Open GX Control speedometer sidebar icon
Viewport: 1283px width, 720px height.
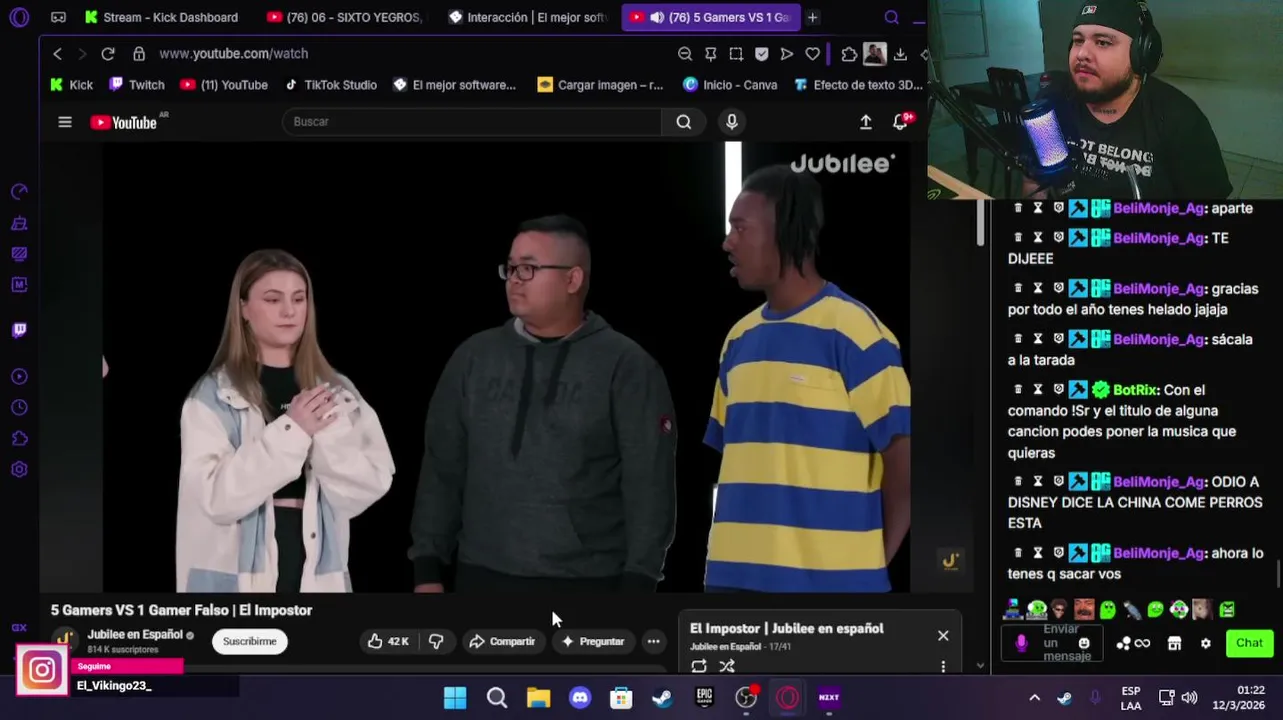pyautogui.click(x=19, y=191)
